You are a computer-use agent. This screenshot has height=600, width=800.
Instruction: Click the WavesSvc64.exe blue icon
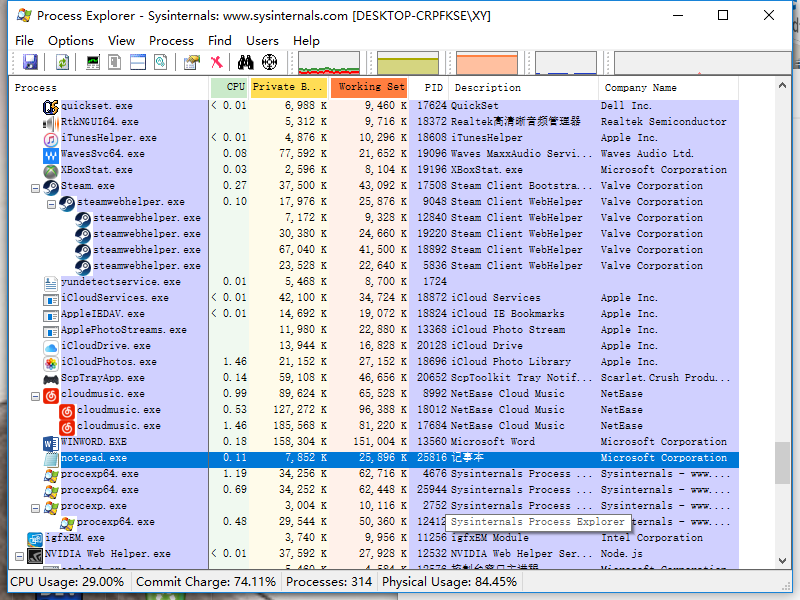tap(51, 155)
